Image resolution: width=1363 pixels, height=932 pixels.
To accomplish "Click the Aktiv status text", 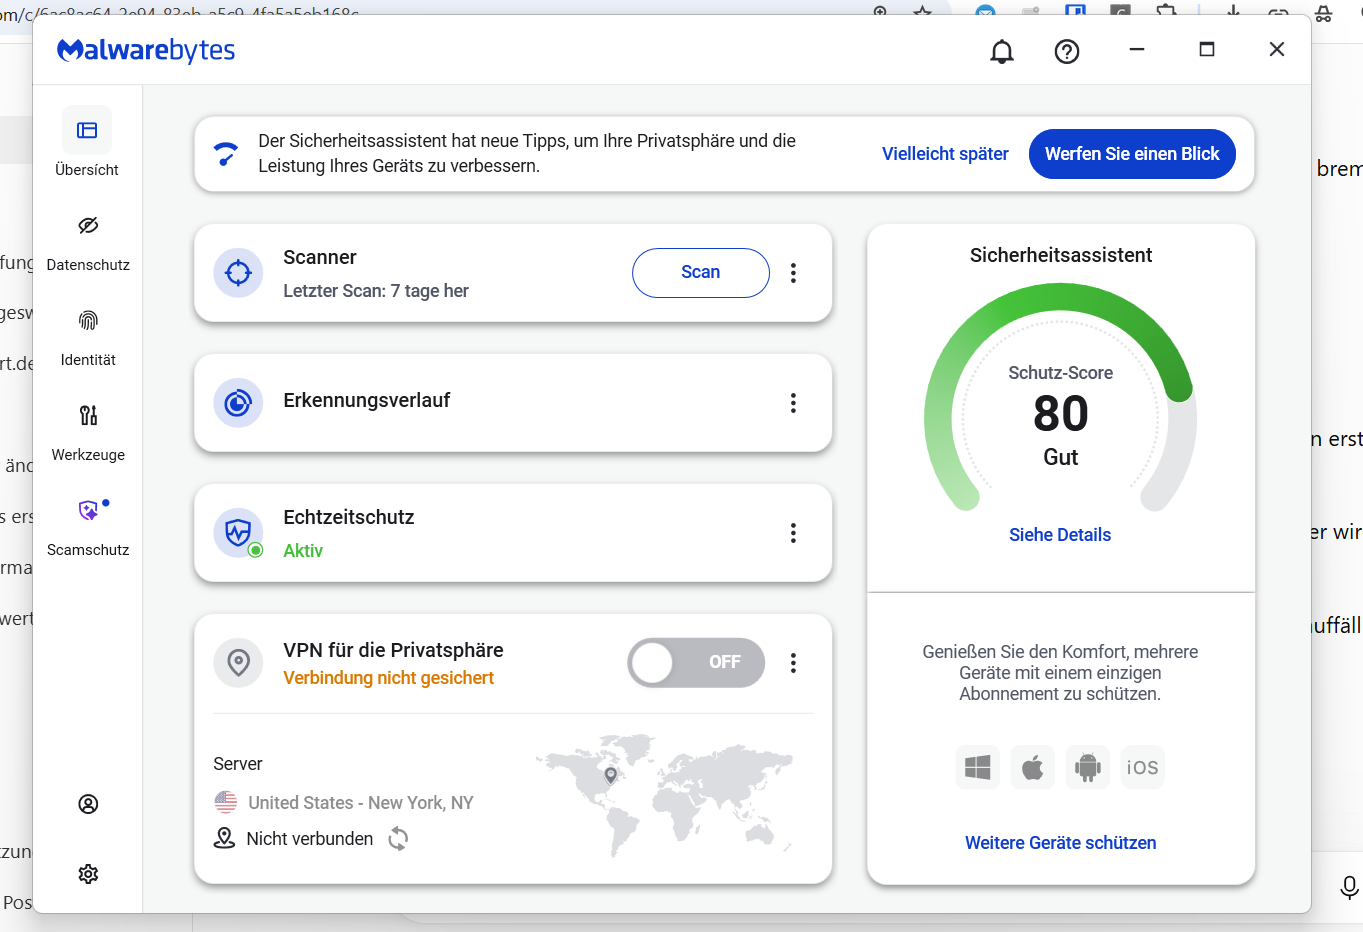I will point(303,551).
